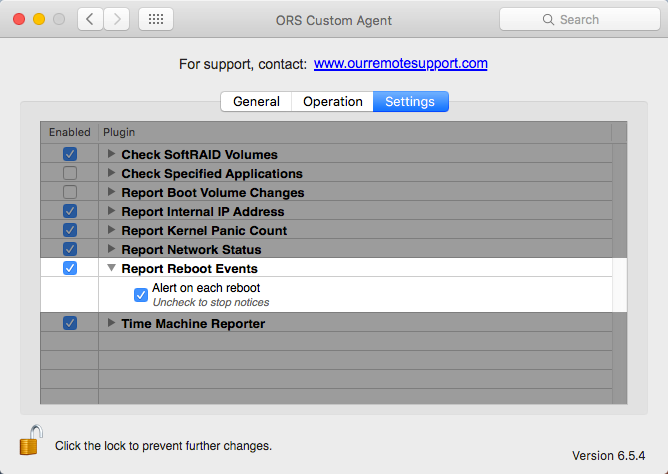Select the Report Network Status text
The width and height of the screenshot is (668, 474).
coord(191,250)
